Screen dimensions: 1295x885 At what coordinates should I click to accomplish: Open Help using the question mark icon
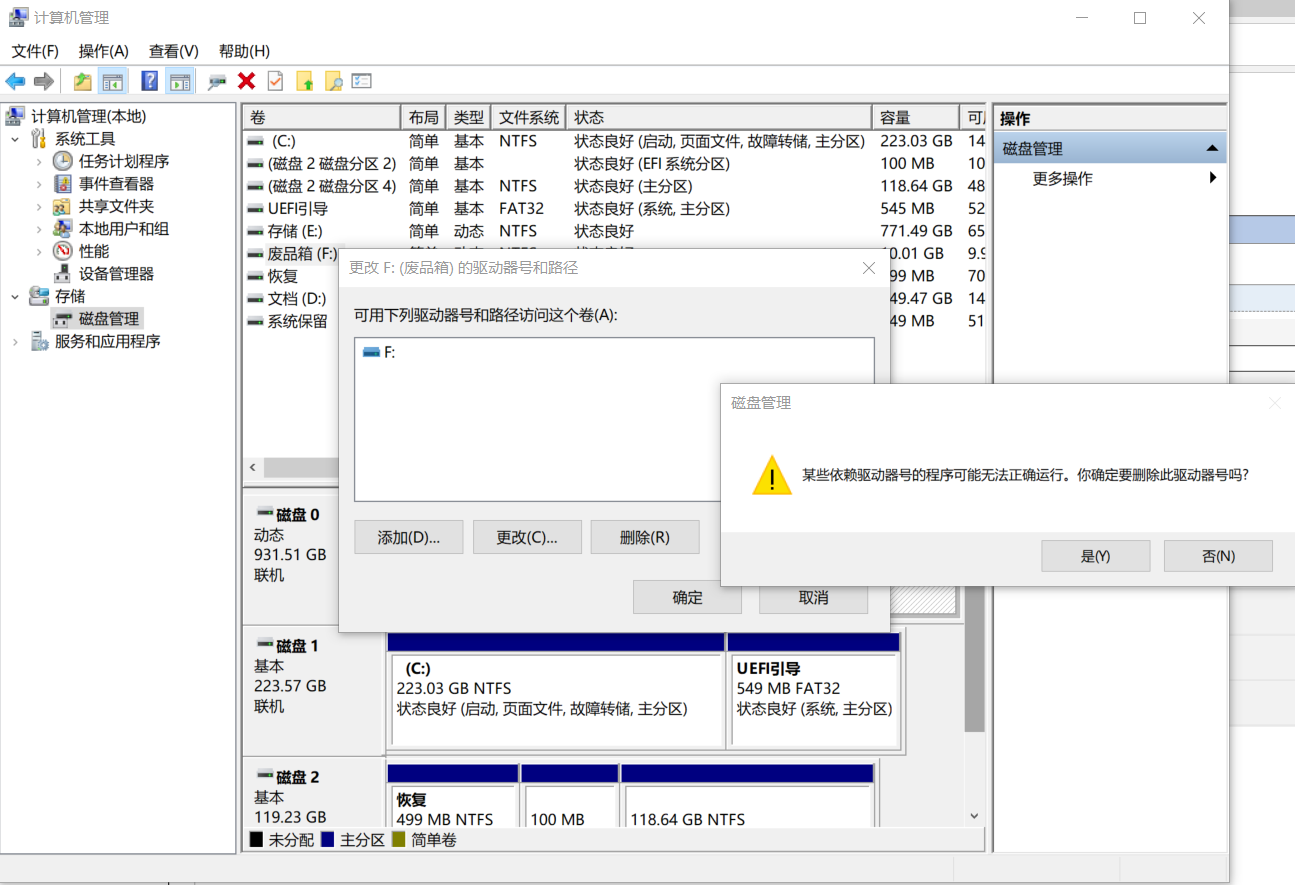click(x=148, y=81)
